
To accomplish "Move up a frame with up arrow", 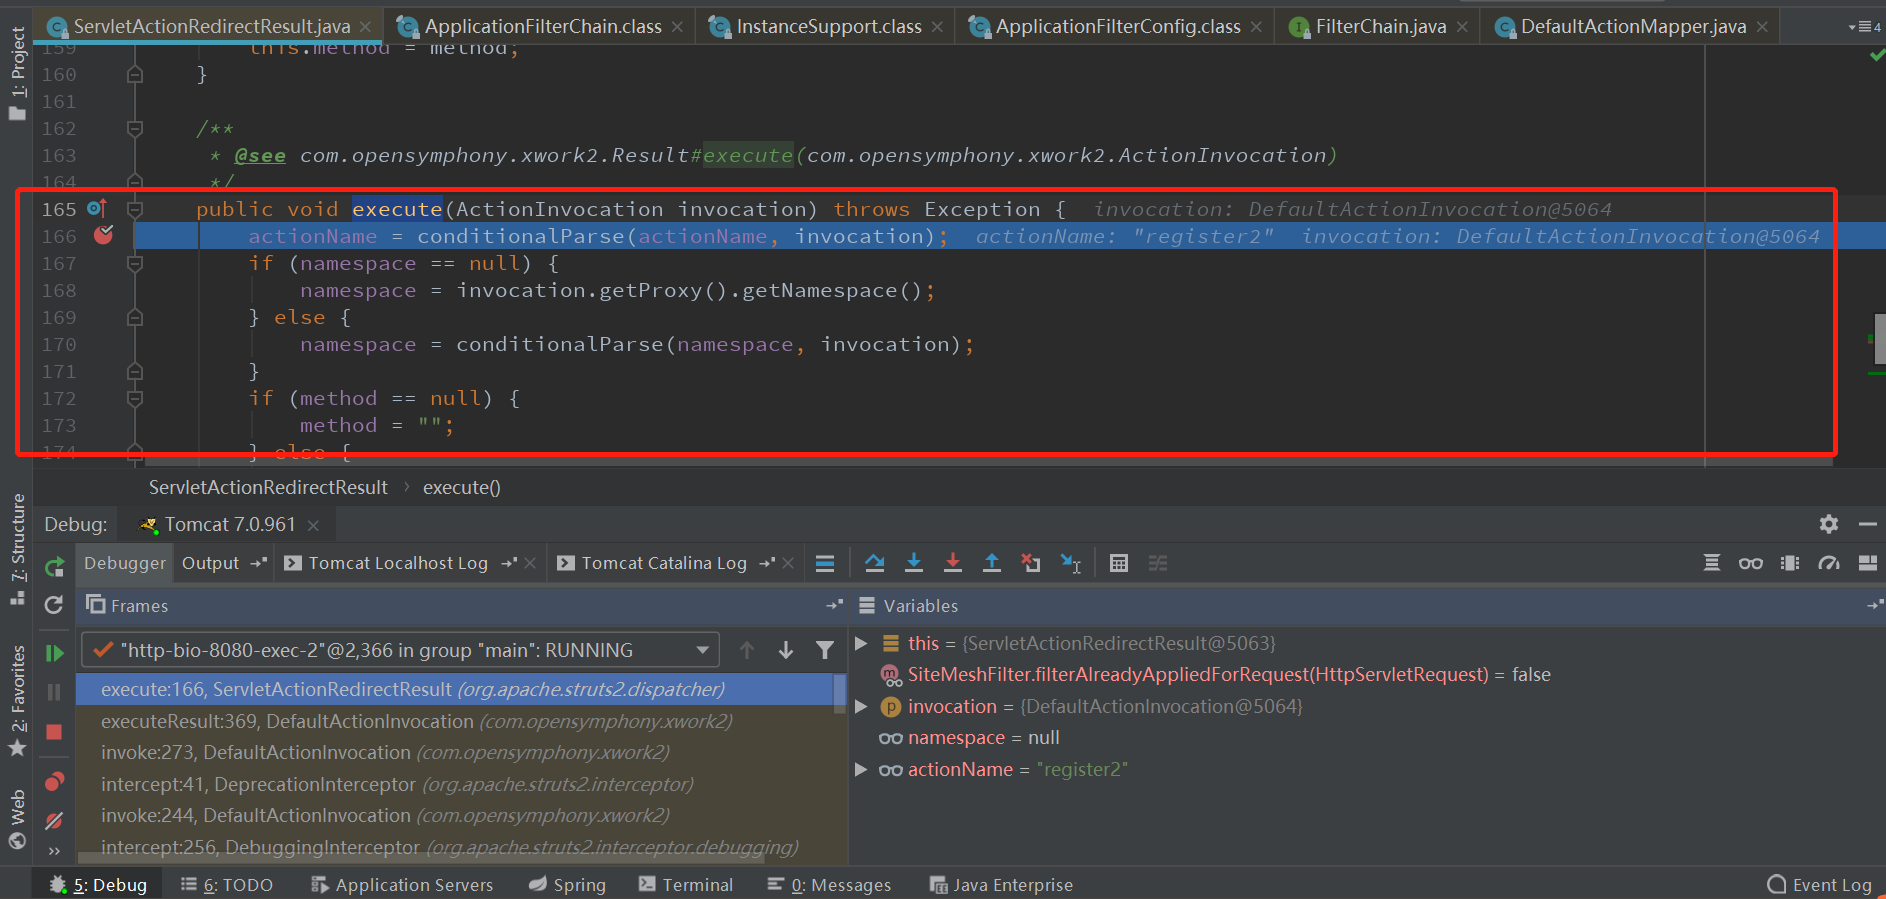I will tap(747, 650).
